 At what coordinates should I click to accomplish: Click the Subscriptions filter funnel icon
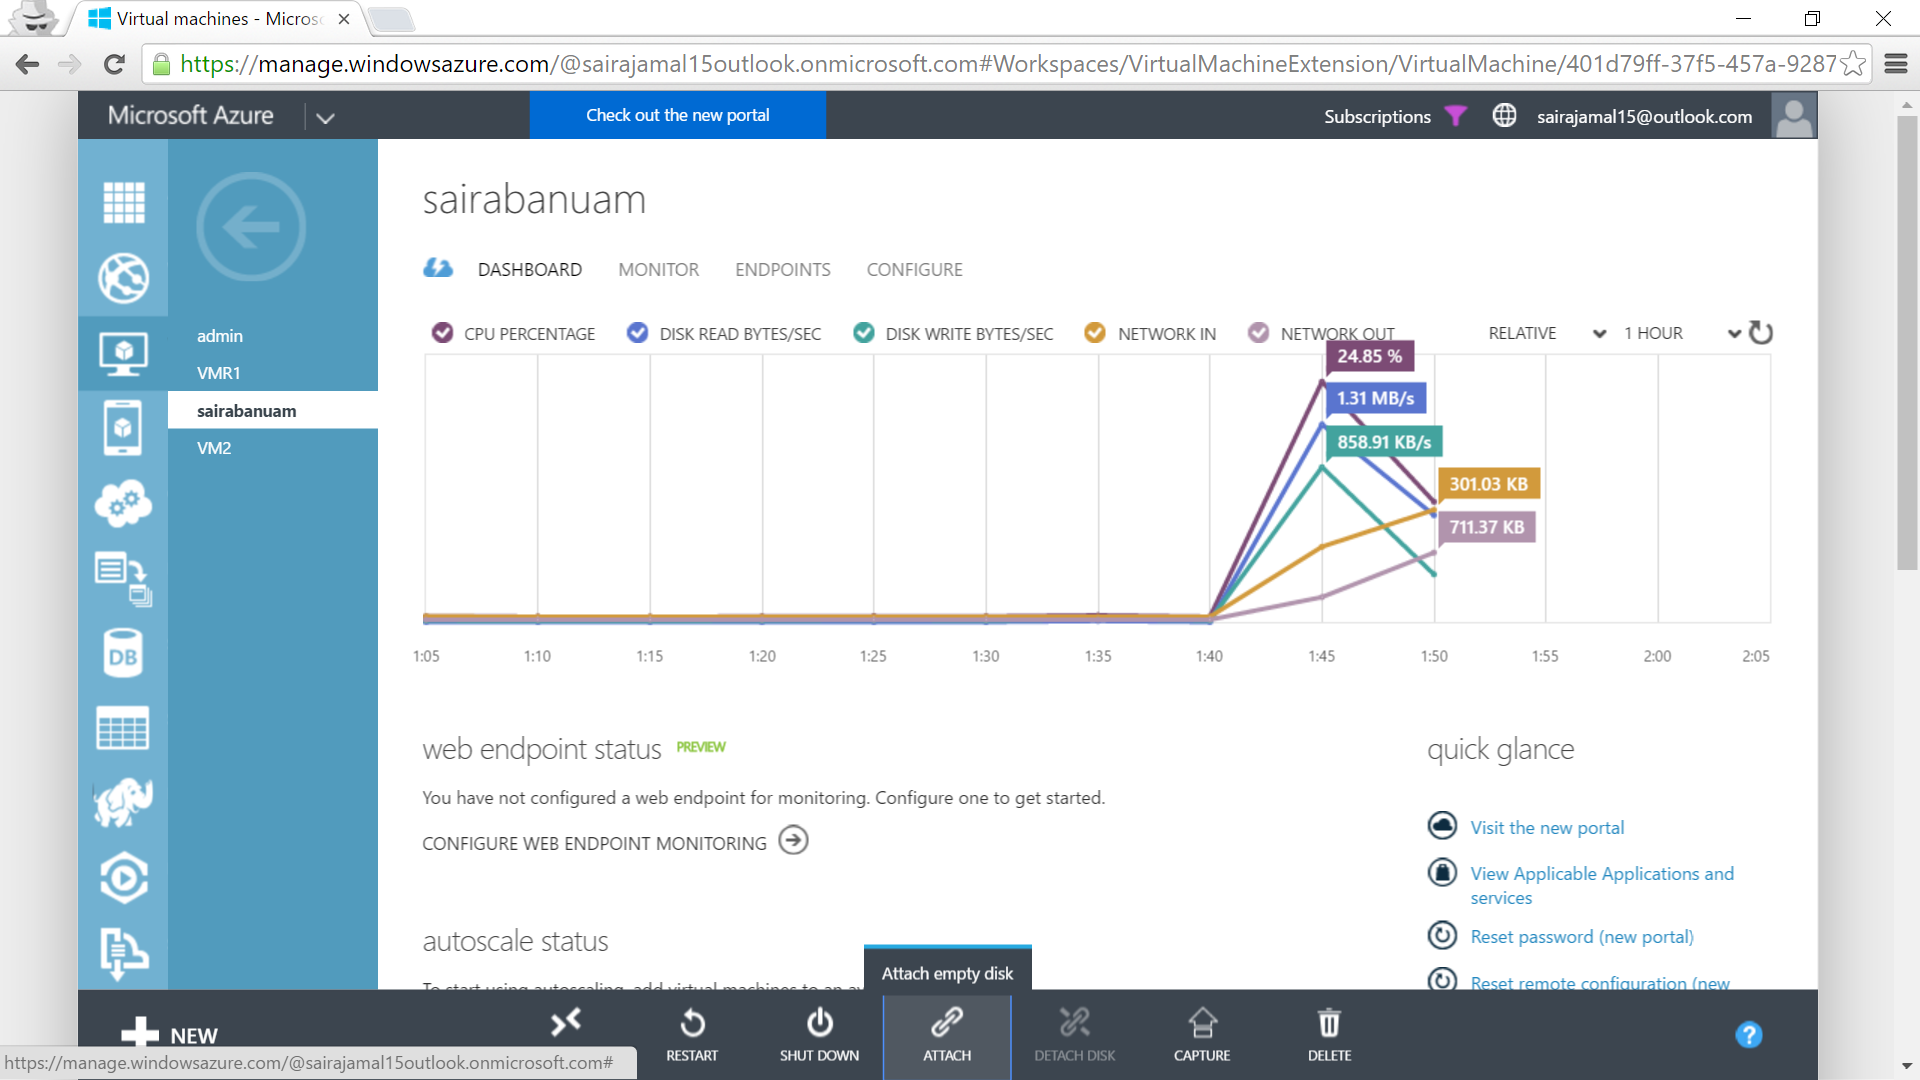(x=1456, y=116)
